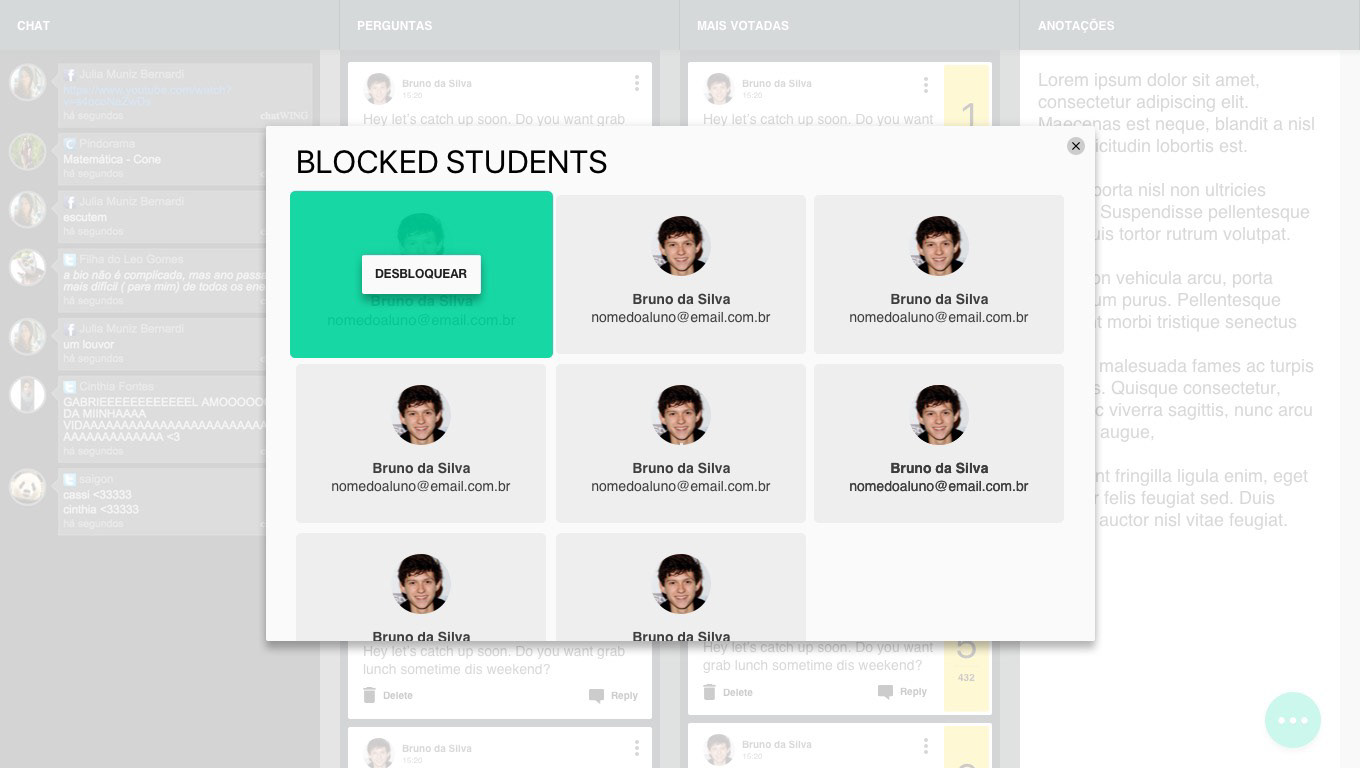
Task: Click Reply in the Mais Votadas column
Action: click(913, 691)
